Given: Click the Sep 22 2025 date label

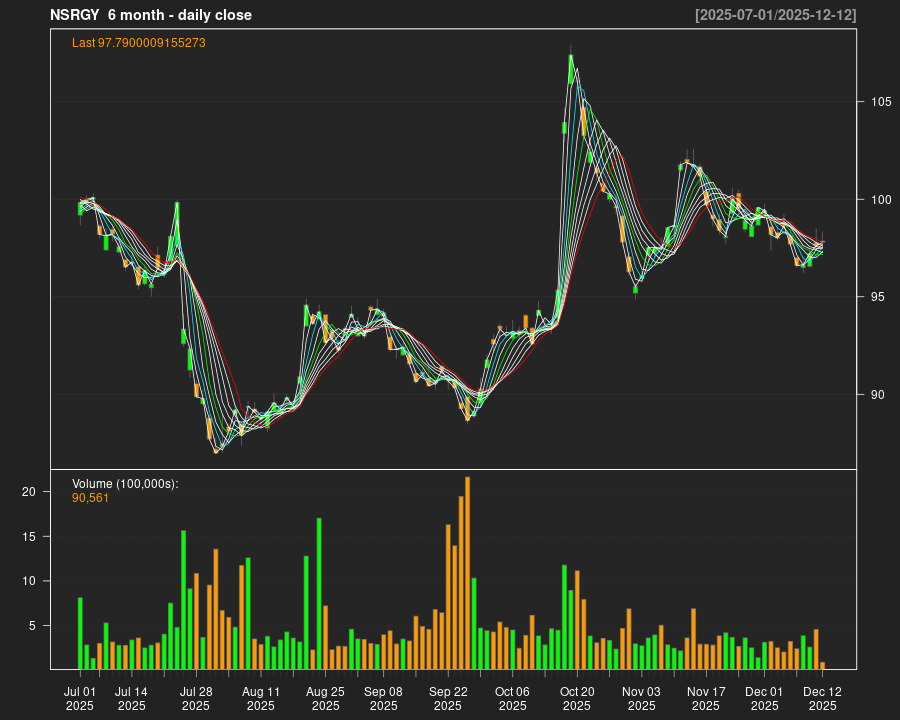Looking at the screenshot, I should pyautogui.click(x=448, y=698).
